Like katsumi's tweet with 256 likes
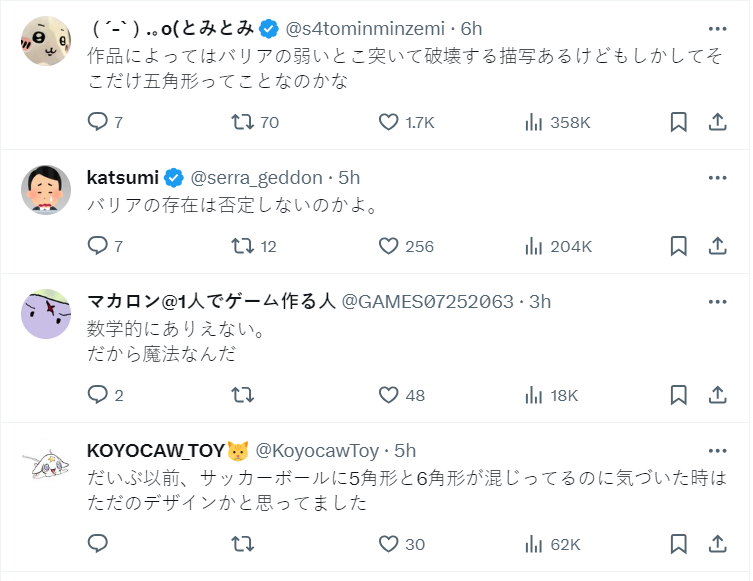This screenshot has width=753, height=581. pyautogui.click(x=389, y=246)
